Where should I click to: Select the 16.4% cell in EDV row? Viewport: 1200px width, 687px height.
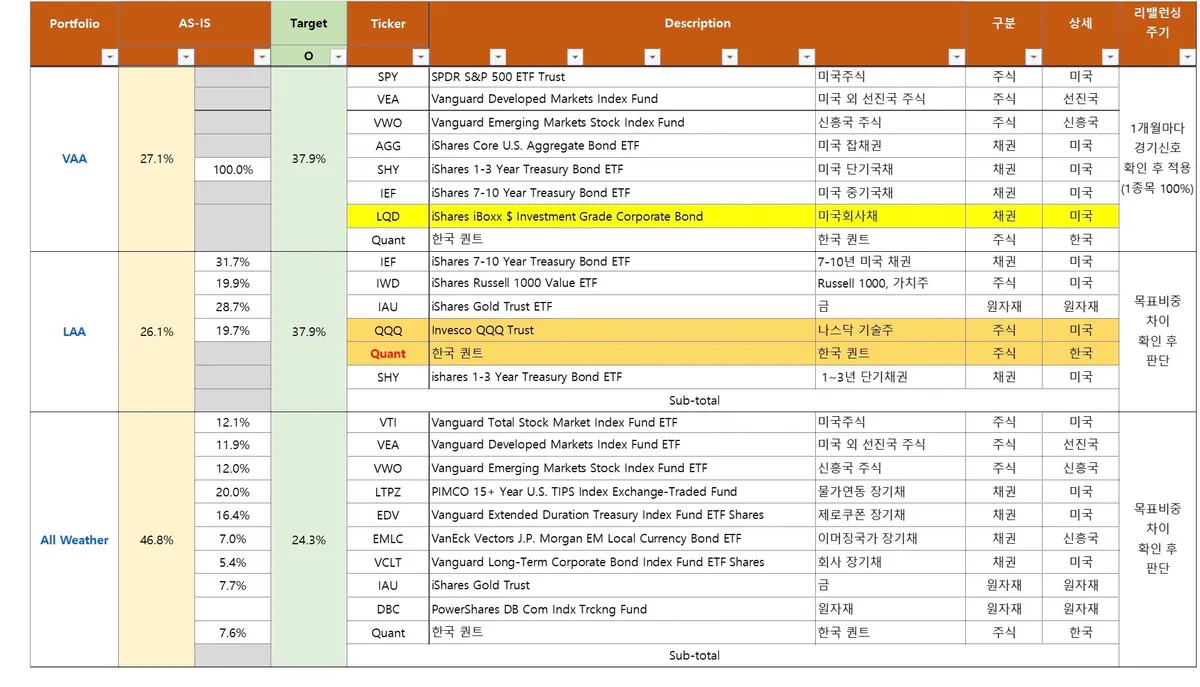pos(232,515)
